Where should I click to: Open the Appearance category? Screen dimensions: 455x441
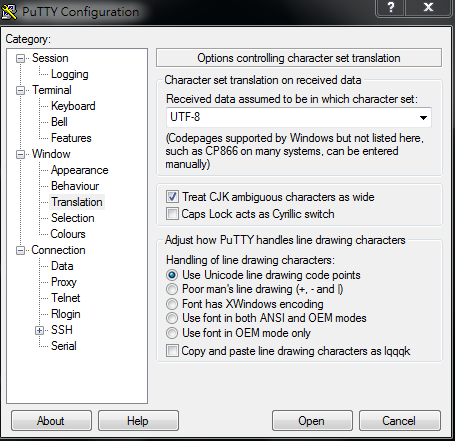click(x=79, y=170)
